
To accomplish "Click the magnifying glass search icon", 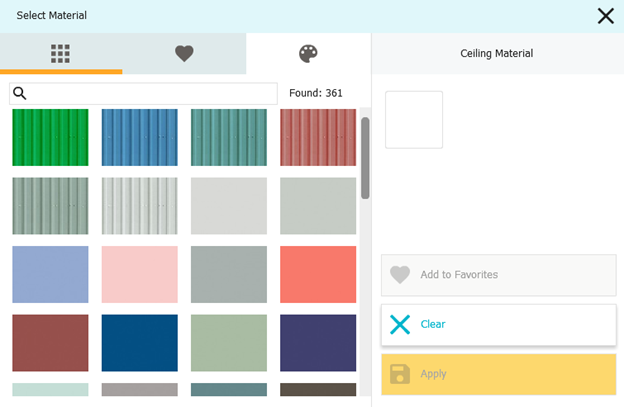I will (x=20, y=93).
